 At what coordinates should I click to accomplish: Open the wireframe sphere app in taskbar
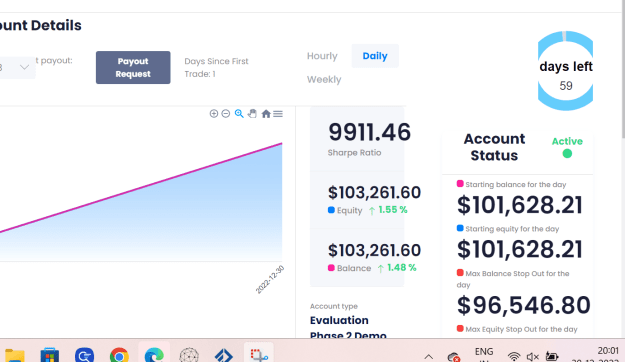(189, 355)
